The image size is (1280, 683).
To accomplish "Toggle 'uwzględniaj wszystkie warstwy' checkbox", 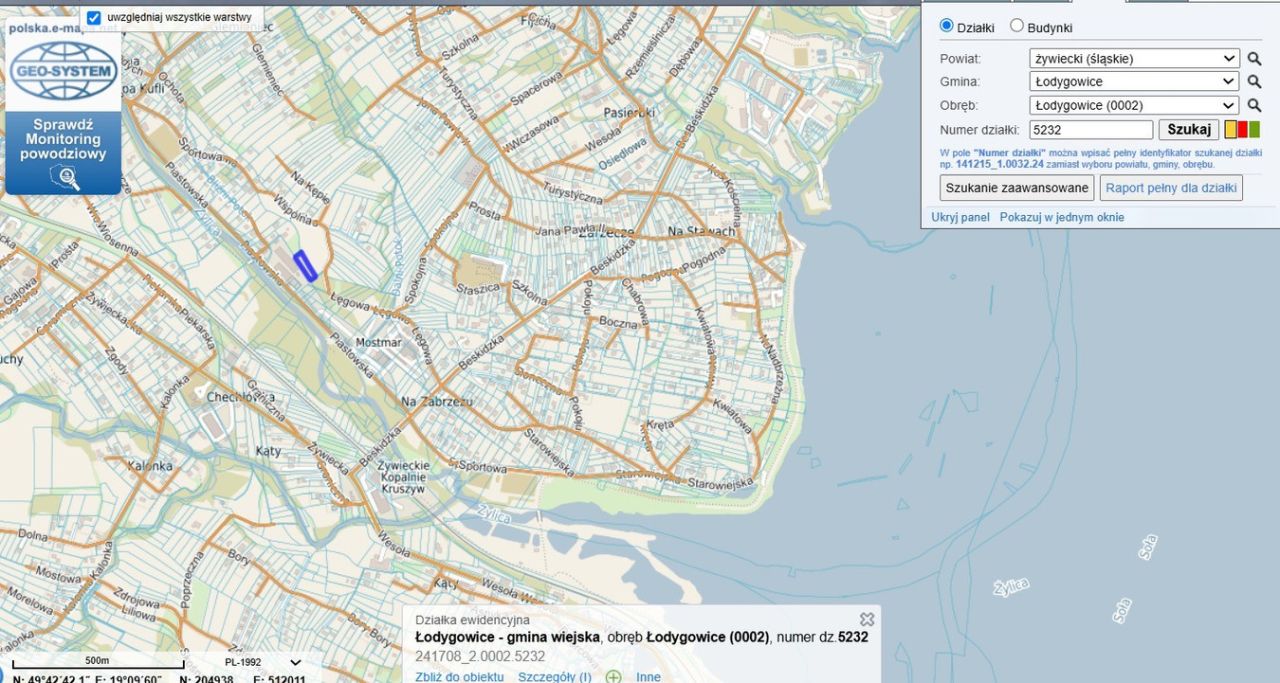I will [x=94, y=18].
